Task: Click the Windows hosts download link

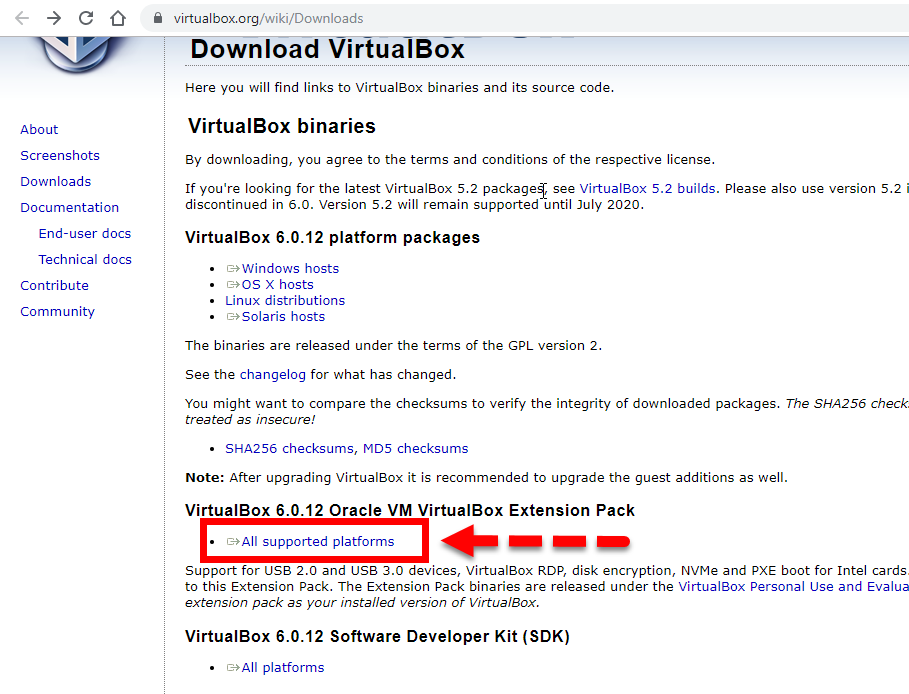Action: click(x=290, y=268)
